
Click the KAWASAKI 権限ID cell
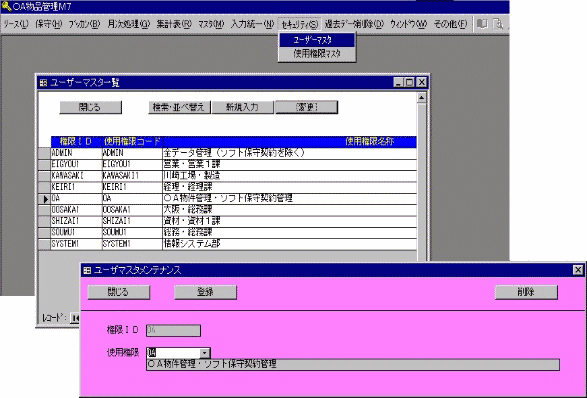(76, 176)
